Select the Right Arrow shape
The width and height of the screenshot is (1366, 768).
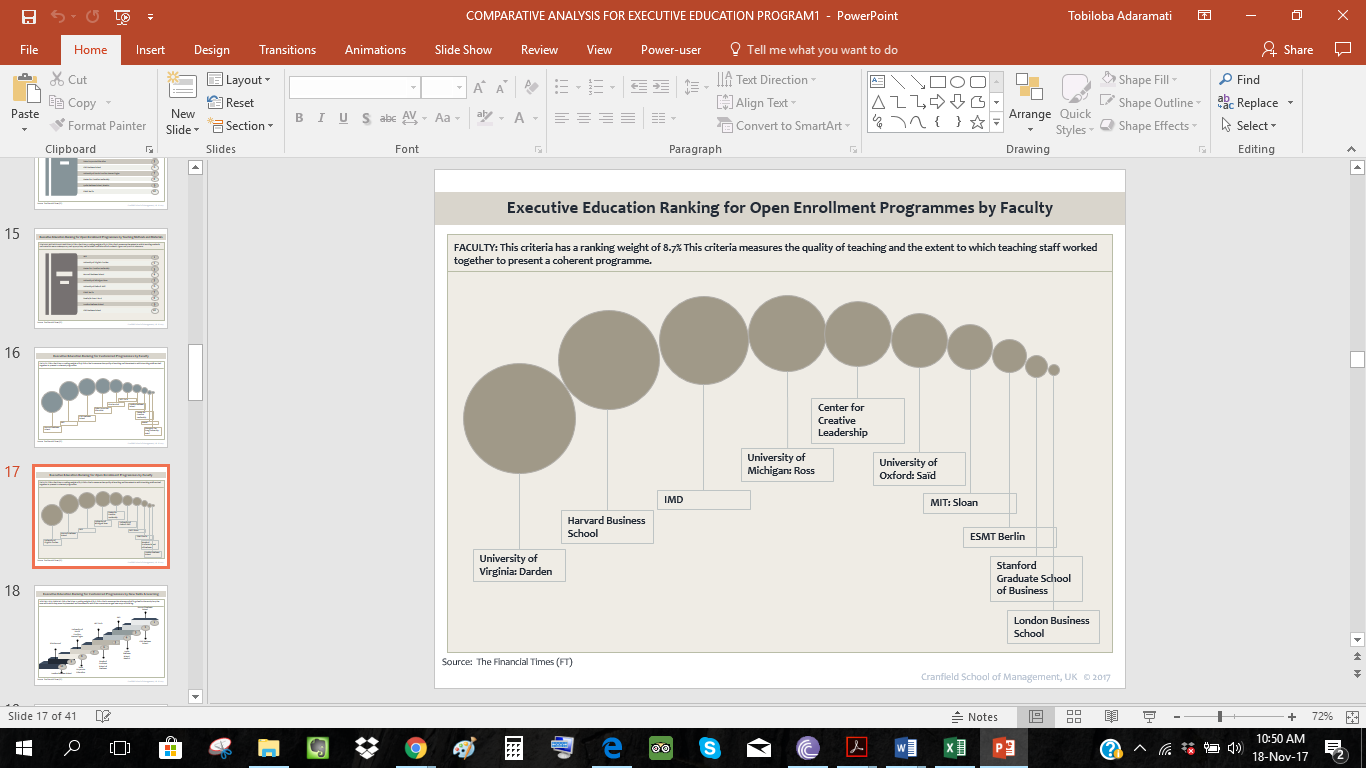937,102
